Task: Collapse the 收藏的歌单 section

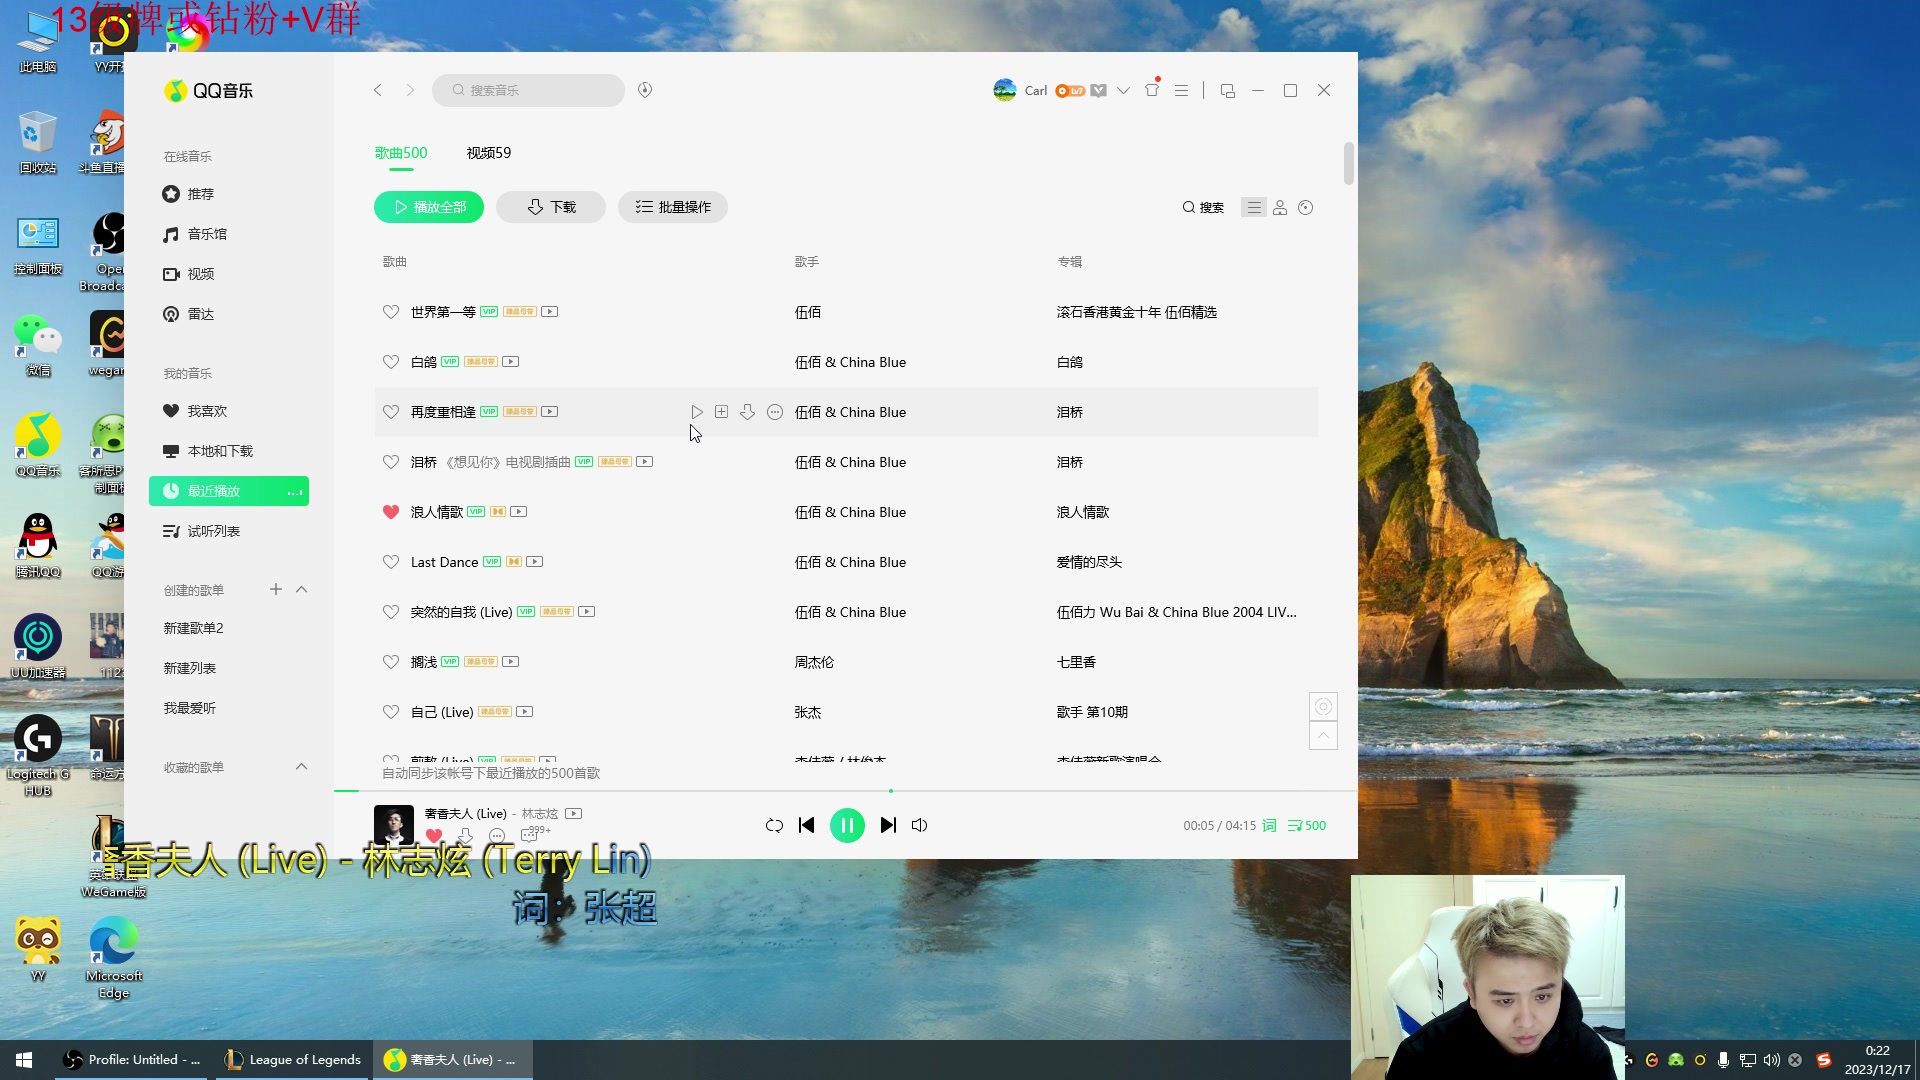Action: click(302, 767)
